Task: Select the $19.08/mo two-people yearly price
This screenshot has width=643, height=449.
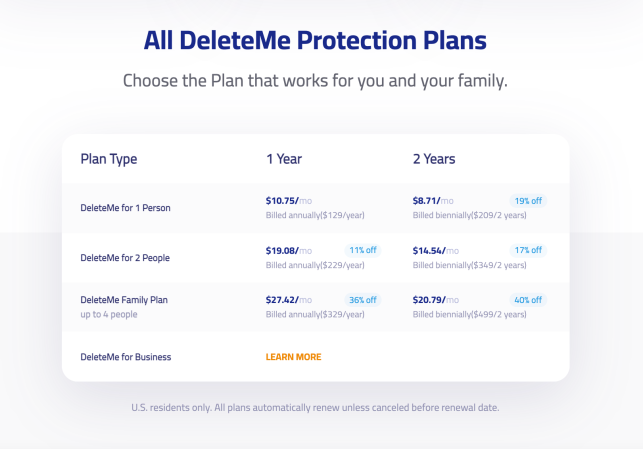Action: (x=289, y=251)
